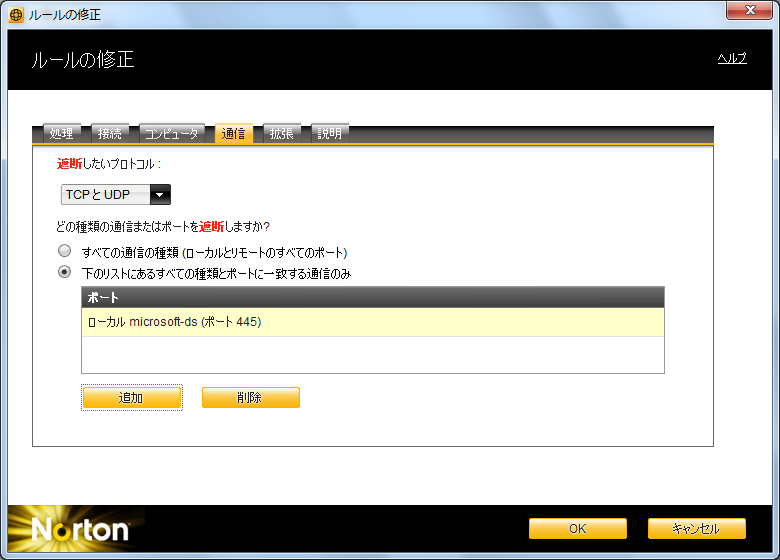Switch to the 接続 tab
The width and height of the screenshot is (780, 560).
click(109, 134)
